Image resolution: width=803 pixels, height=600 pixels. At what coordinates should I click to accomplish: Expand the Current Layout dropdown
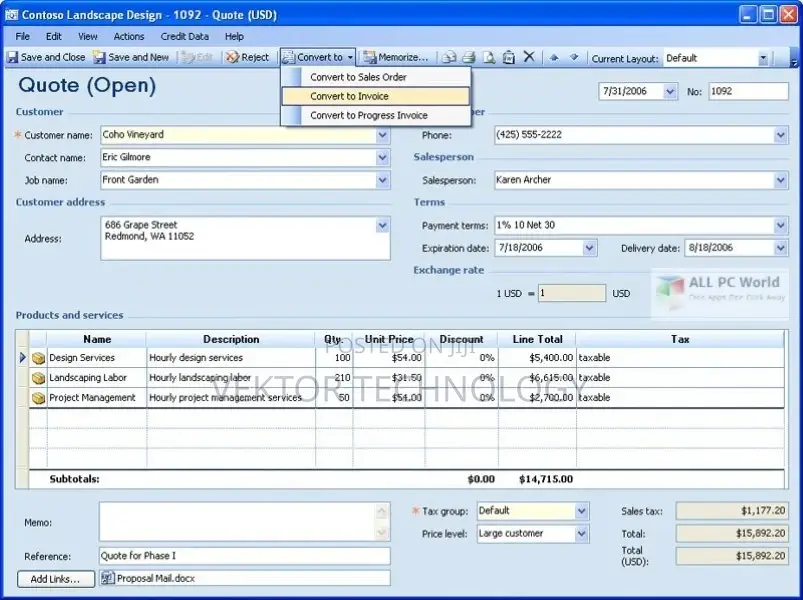pyautogui.click(x=763, y=58)
